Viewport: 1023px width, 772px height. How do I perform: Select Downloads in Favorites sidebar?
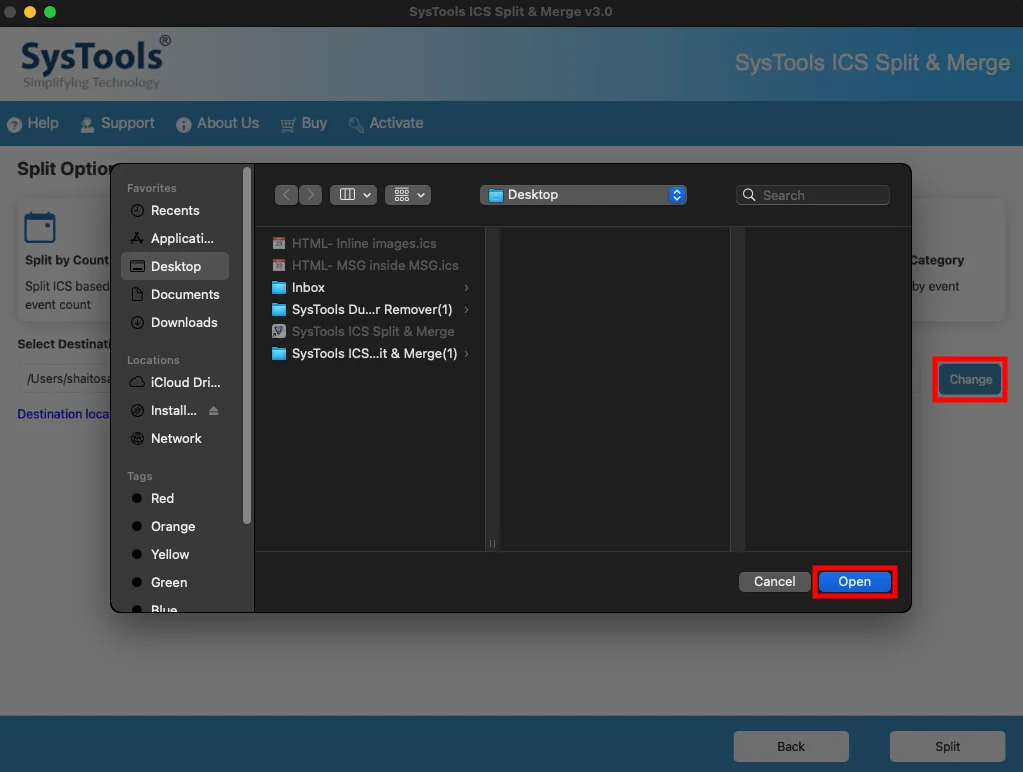[x=175, y=322]
